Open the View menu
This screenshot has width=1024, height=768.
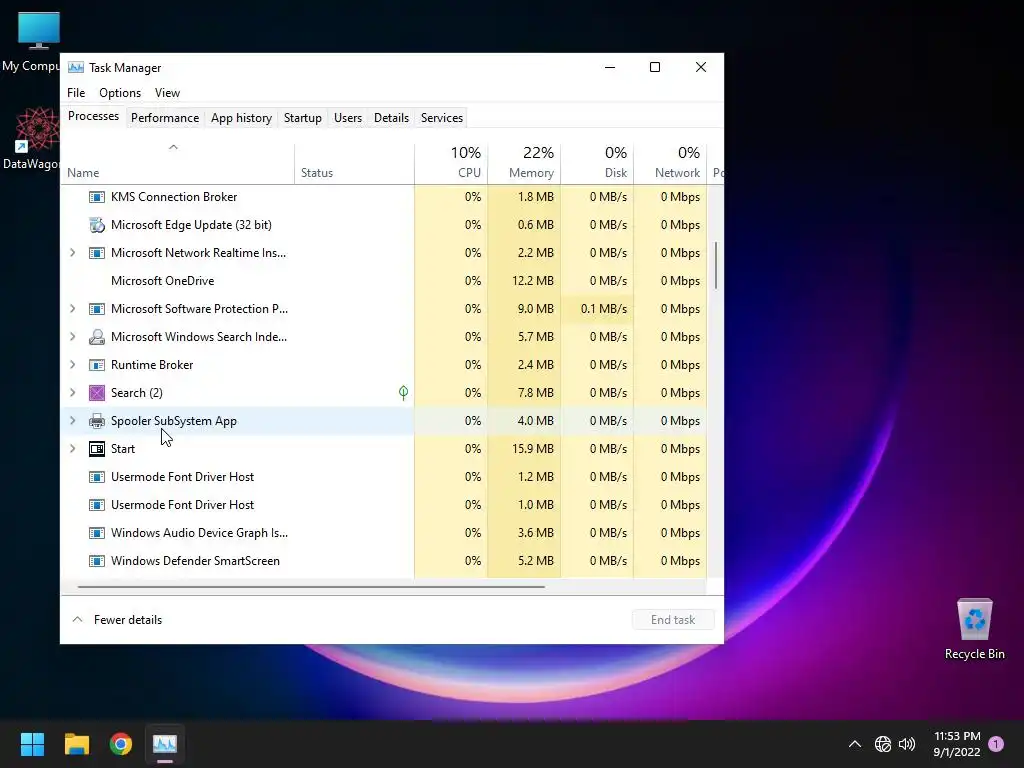(x=167, y=93)
